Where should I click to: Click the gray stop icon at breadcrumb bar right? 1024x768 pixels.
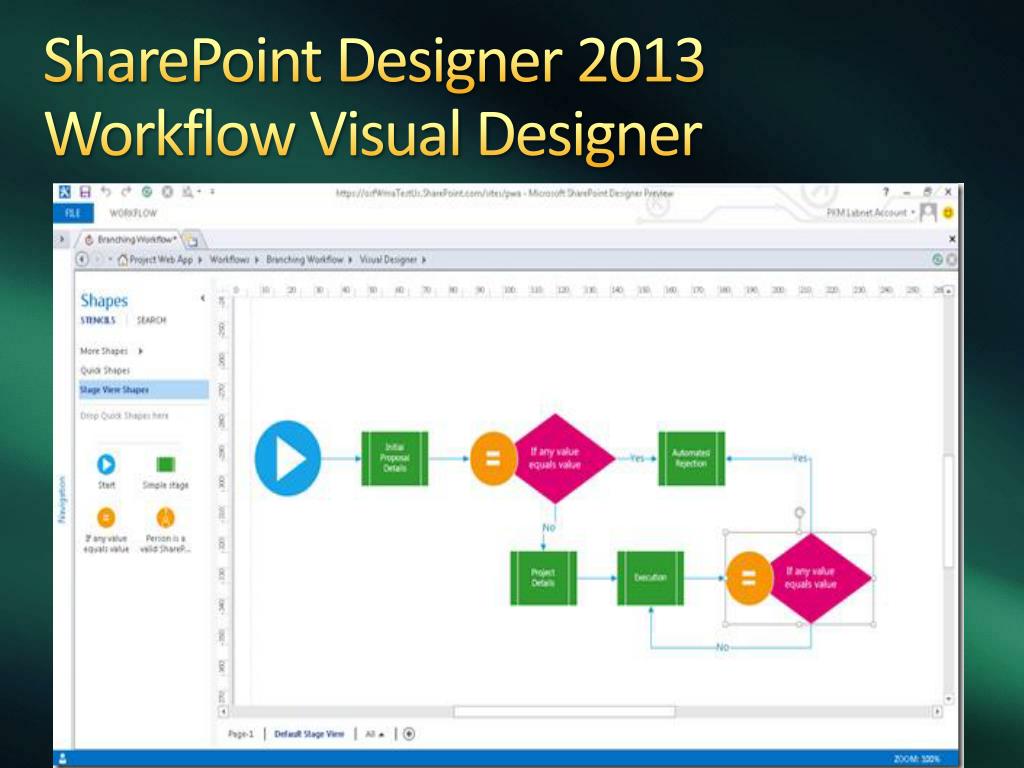(x=952, y=259)
